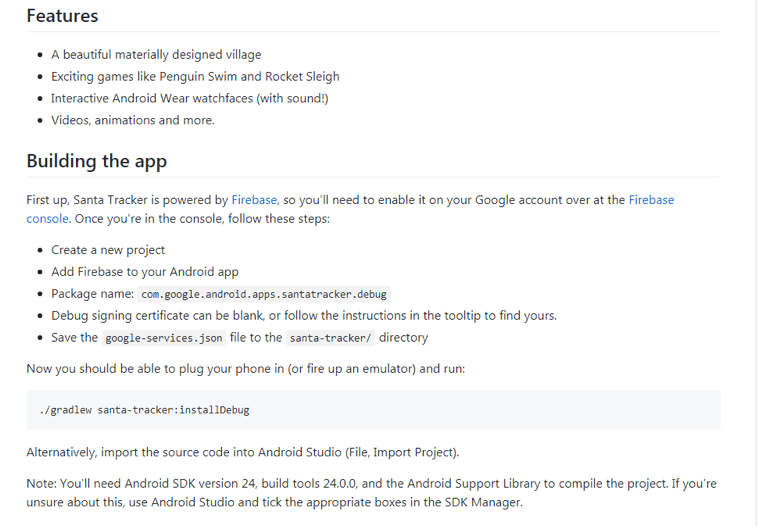Click the 'Exciting games like Penguin Swim' item
This screenshot has width=759, height=526.
click(x=195, y=76)
